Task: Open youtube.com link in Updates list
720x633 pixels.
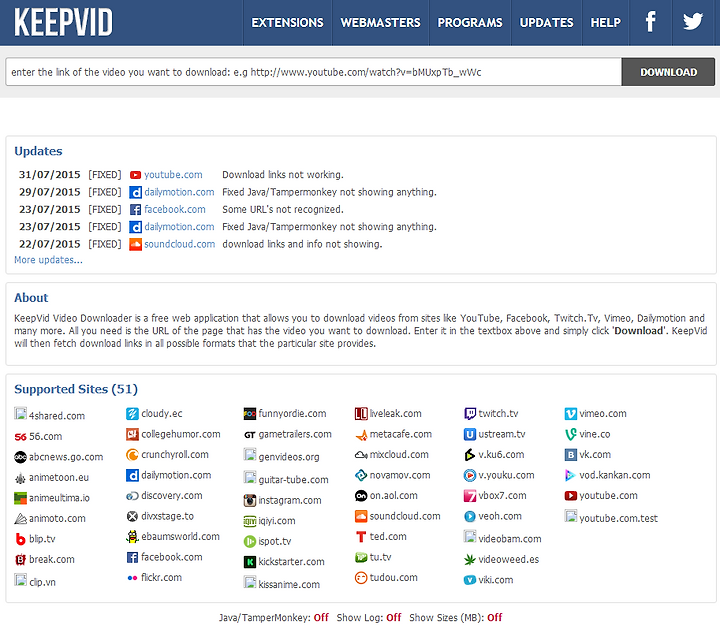Action: (x=173, y=175)
